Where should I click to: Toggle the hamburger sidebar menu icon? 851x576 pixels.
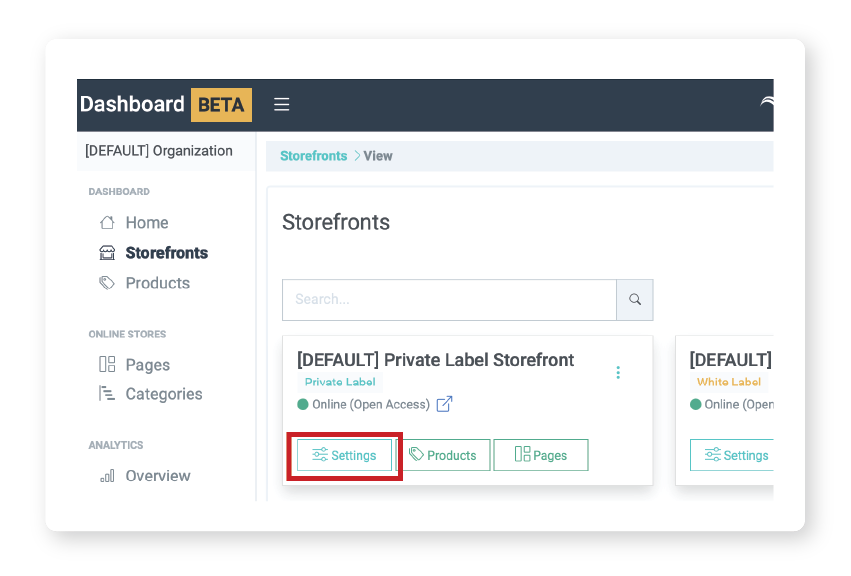(x=282, y=104)
